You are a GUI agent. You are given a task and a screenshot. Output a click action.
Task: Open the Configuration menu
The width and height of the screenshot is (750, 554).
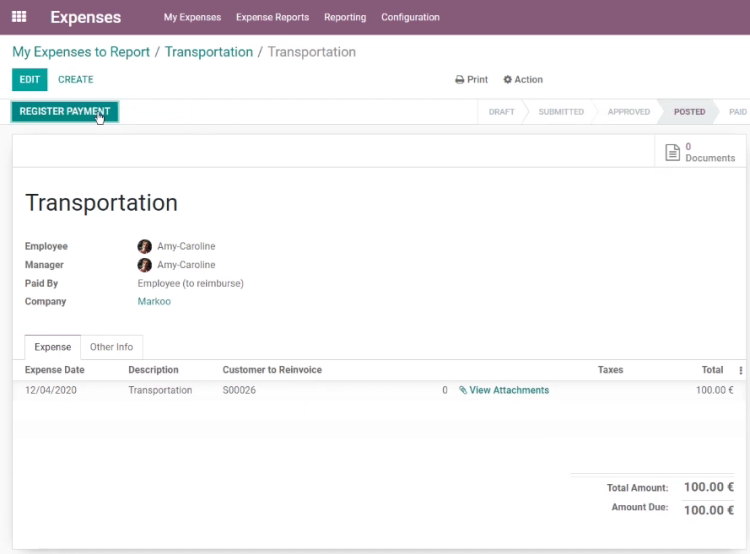(x=410, y=17)
